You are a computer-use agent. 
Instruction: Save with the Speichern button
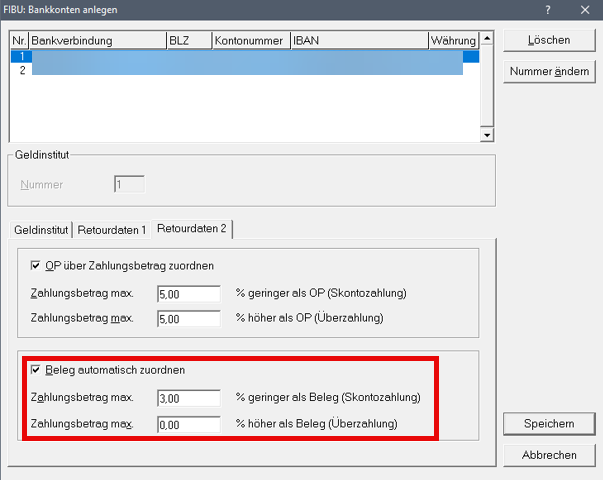tap(549, 424)
